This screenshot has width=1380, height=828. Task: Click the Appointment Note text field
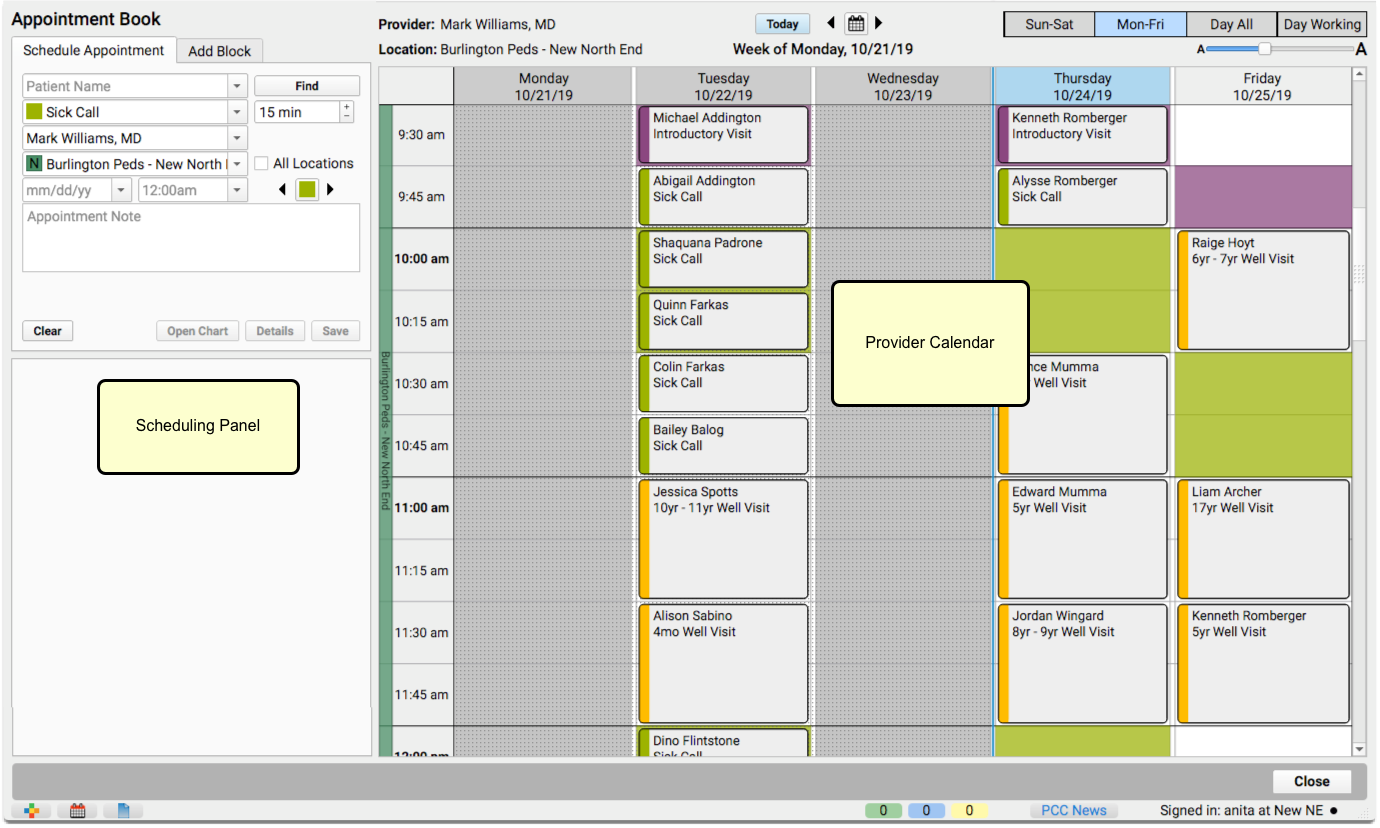tap(191, 238)
